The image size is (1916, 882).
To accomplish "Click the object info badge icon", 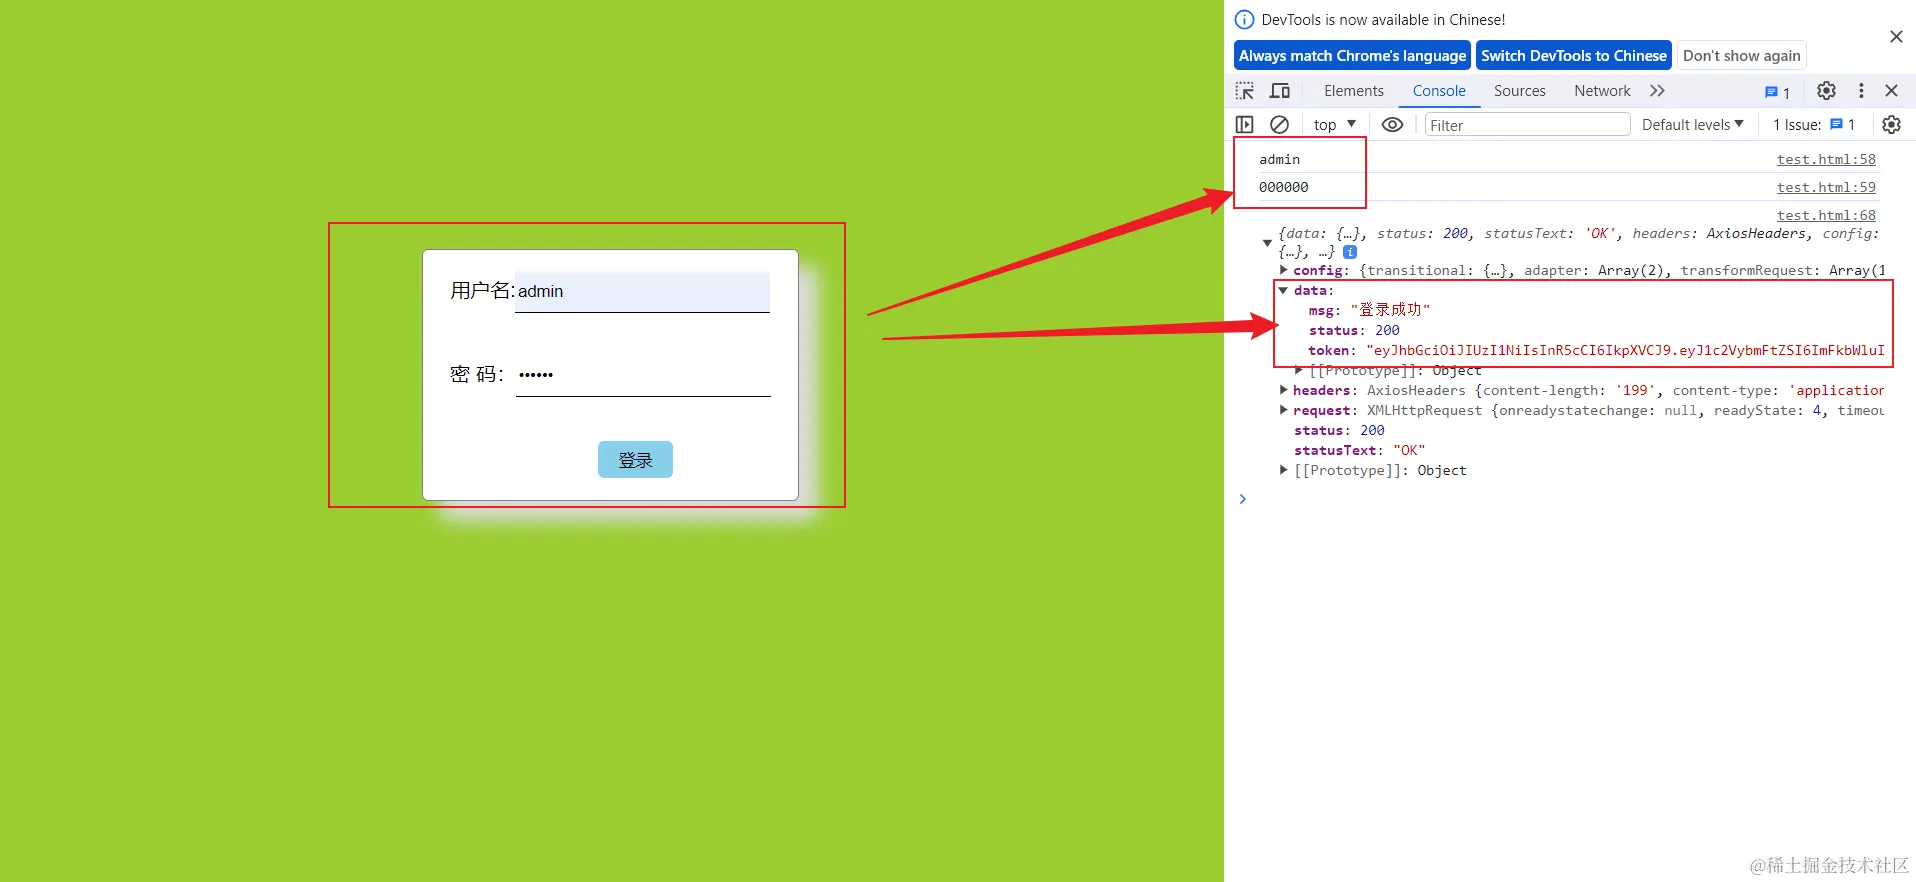I will tap(1350, 252).
